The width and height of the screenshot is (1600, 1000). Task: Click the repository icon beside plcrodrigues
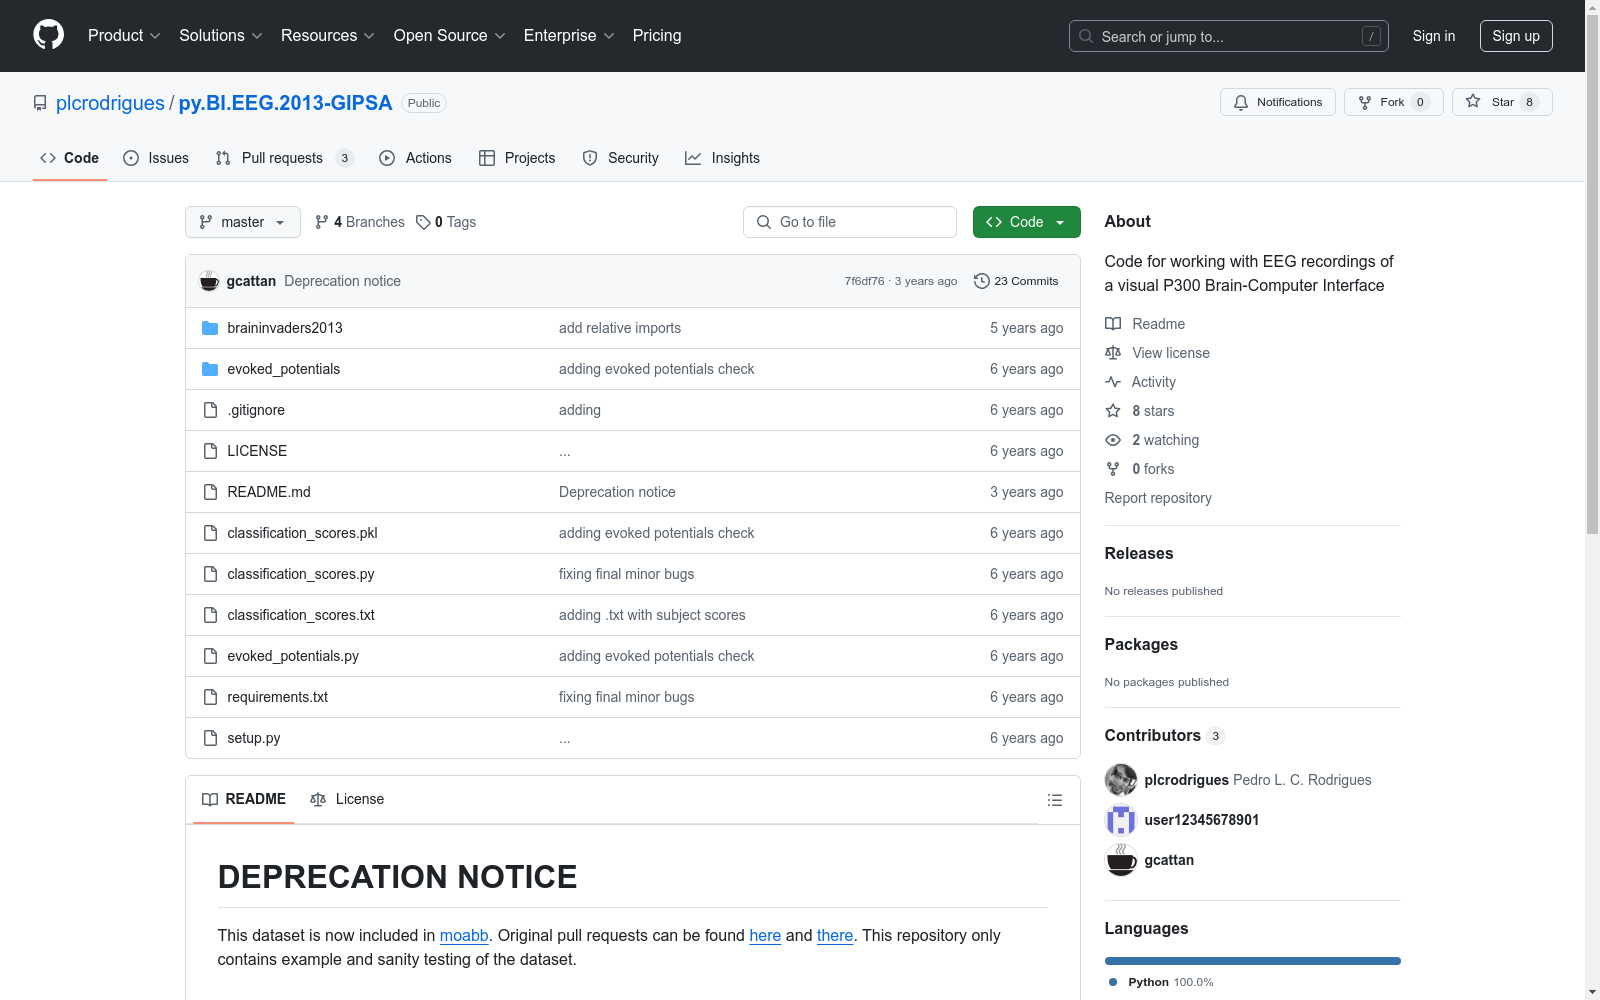(40, 103)
